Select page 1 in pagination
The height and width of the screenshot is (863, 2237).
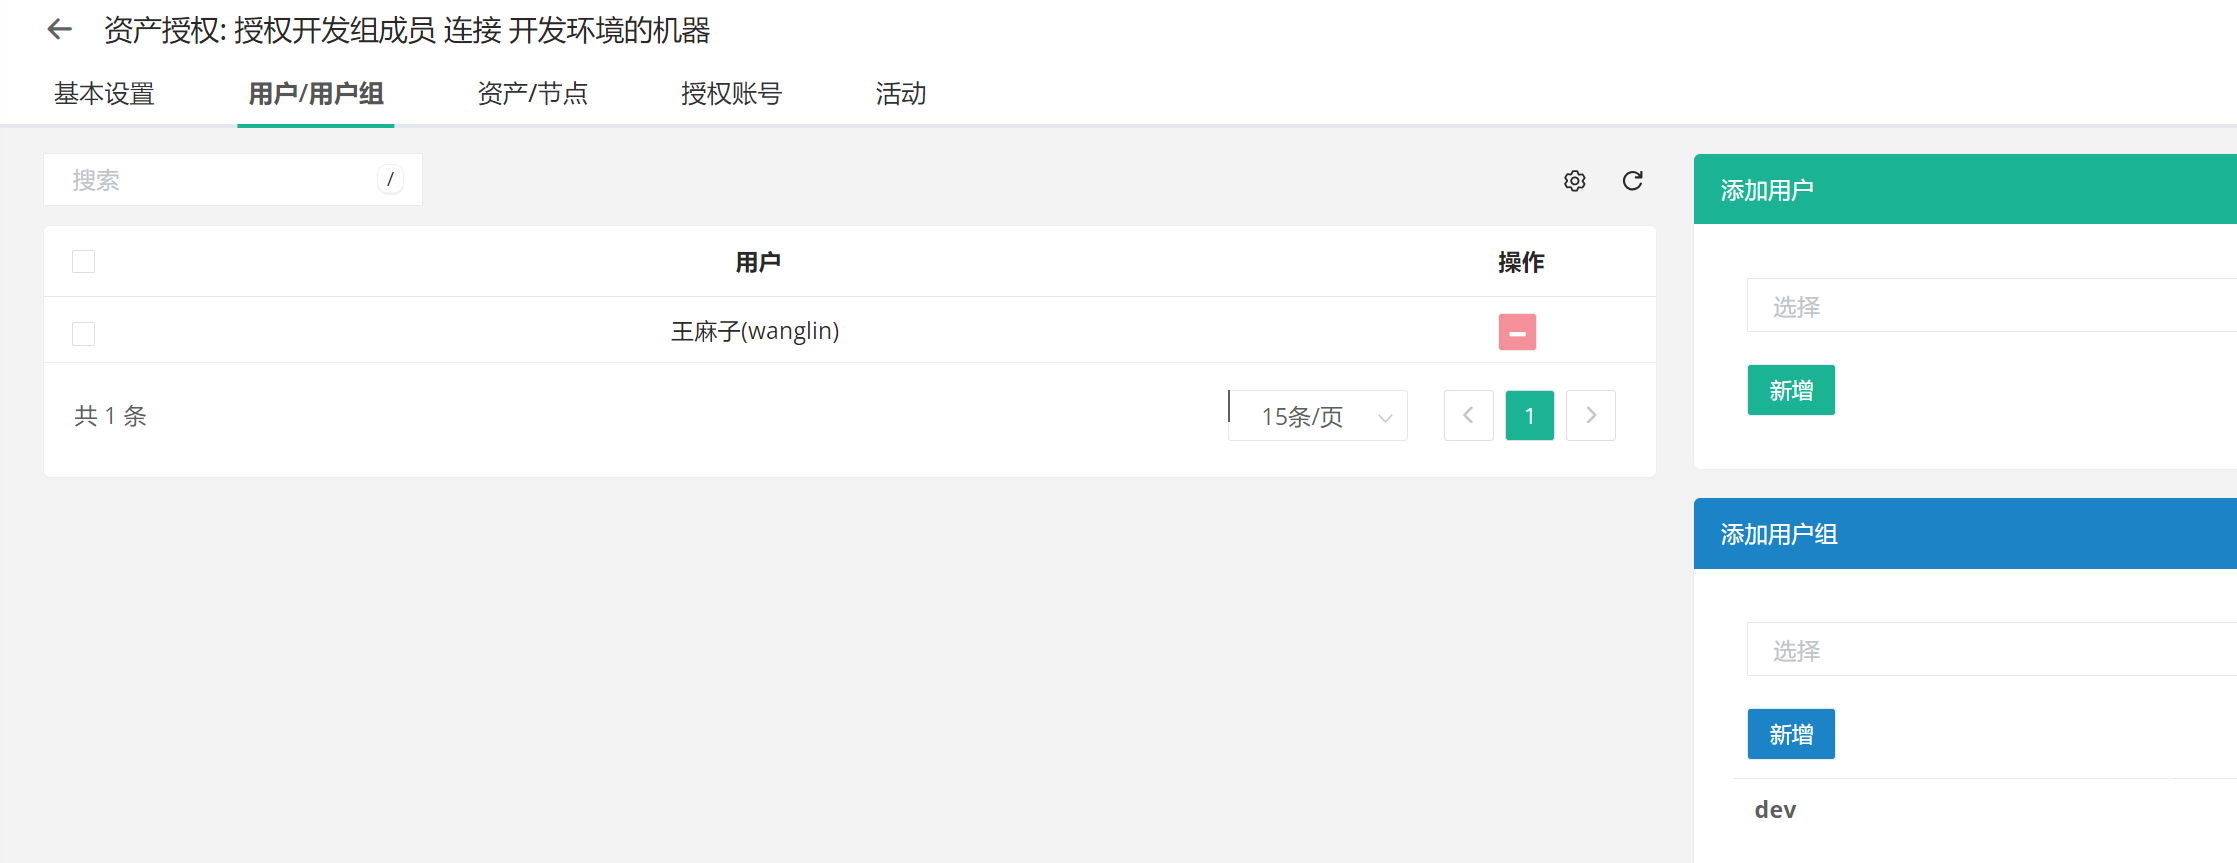[x=1529, y=416]
